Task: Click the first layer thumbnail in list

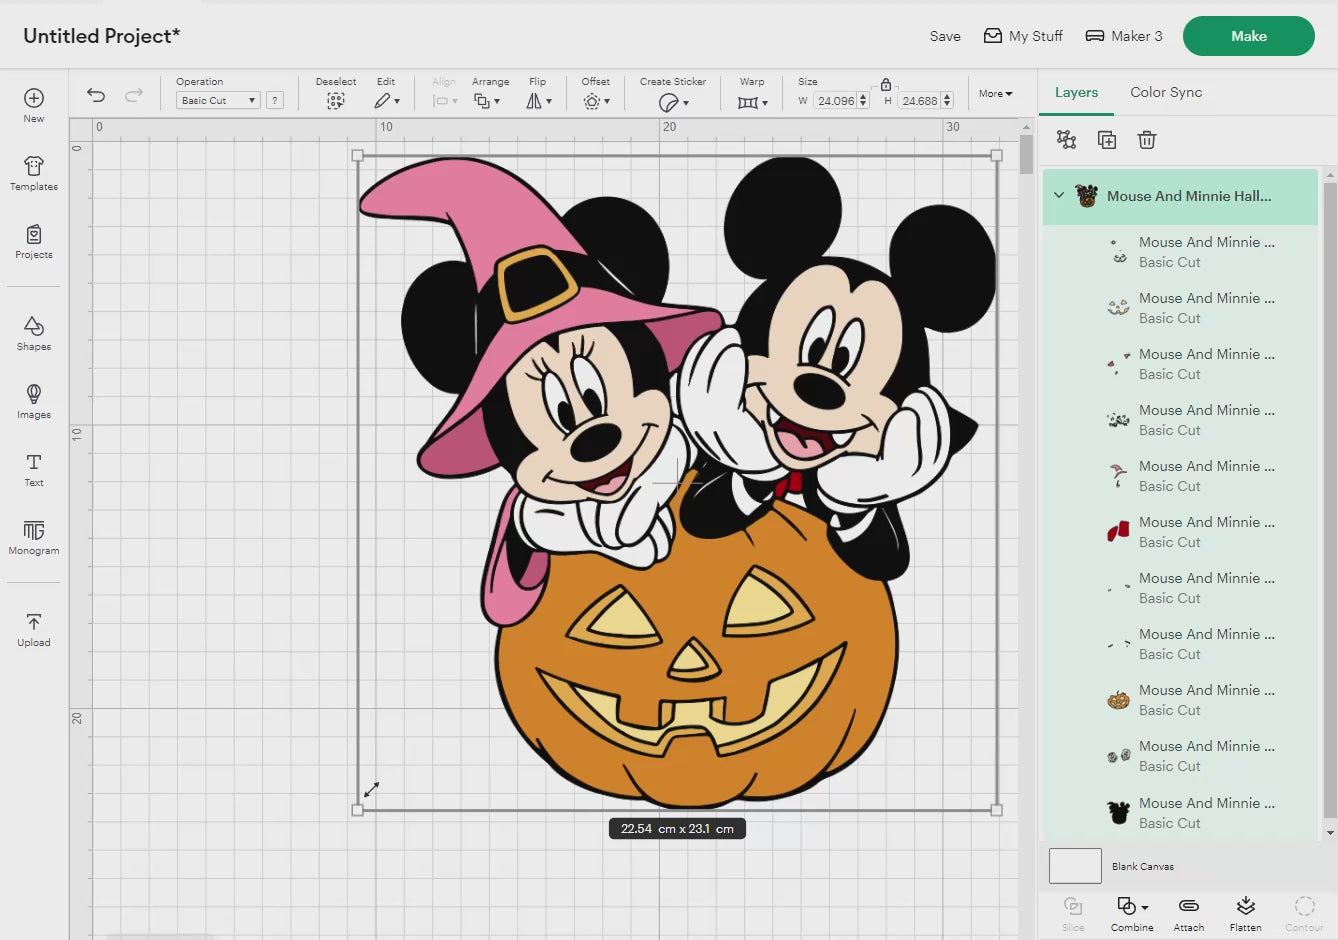Action: pyautogui.click(x=1118, y=252)
